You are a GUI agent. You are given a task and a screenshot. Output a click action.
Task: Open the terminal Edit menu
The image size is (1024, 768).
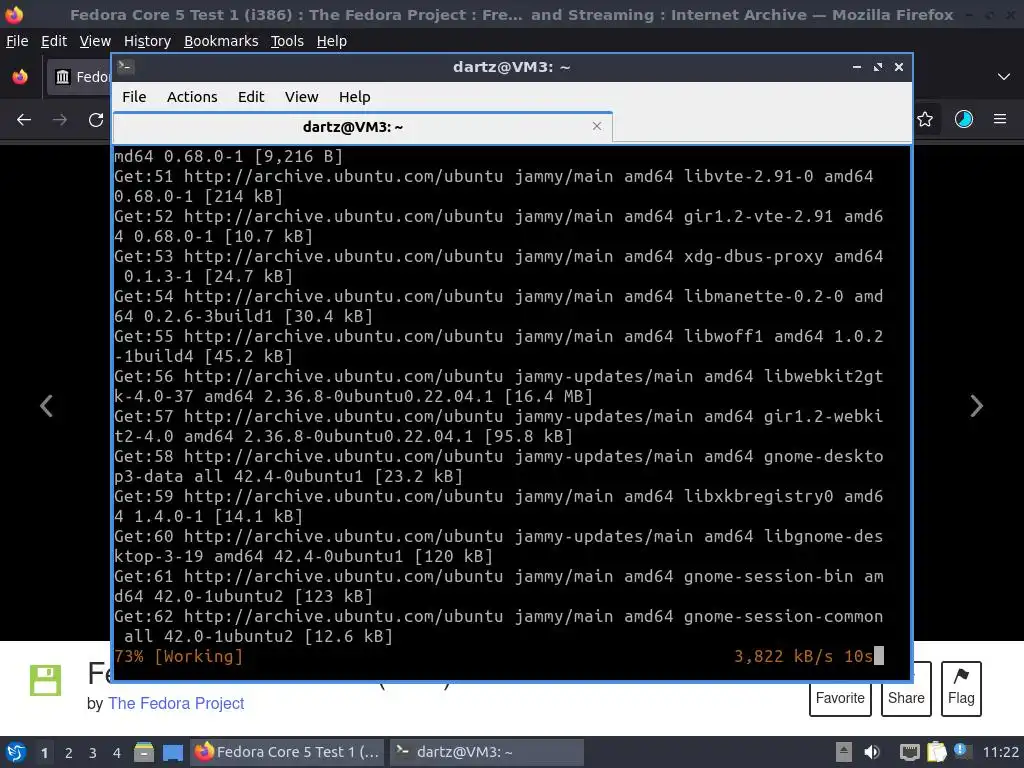[x=251, y=97]
